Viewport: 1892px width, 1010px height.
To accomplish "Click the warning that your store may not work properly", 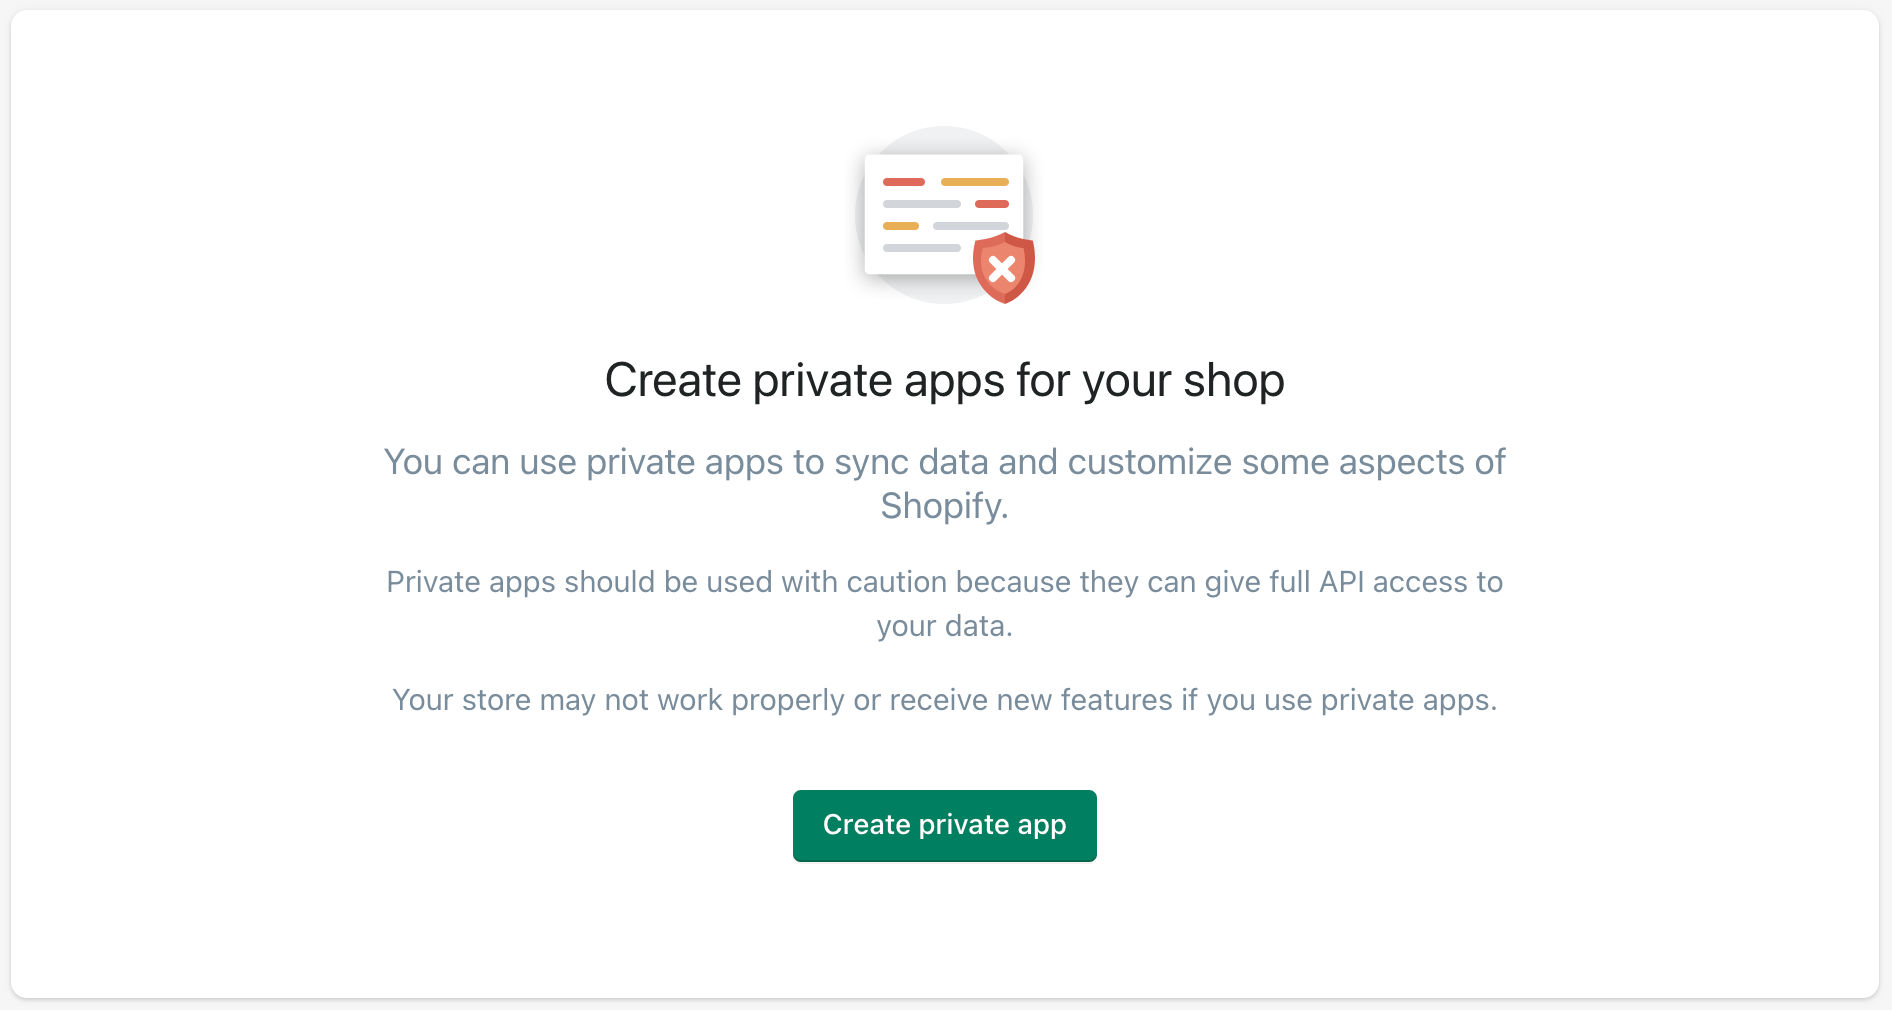I will pos(944,700).
